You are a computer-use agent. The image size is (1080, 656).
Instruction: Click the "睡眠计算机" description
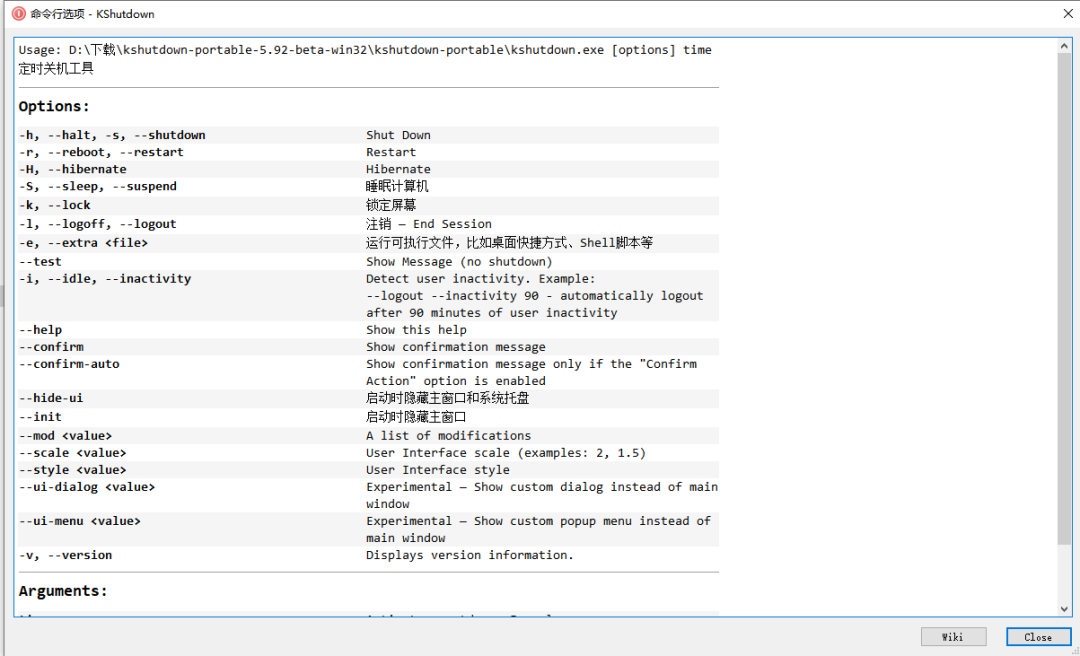tap(397, 187)
